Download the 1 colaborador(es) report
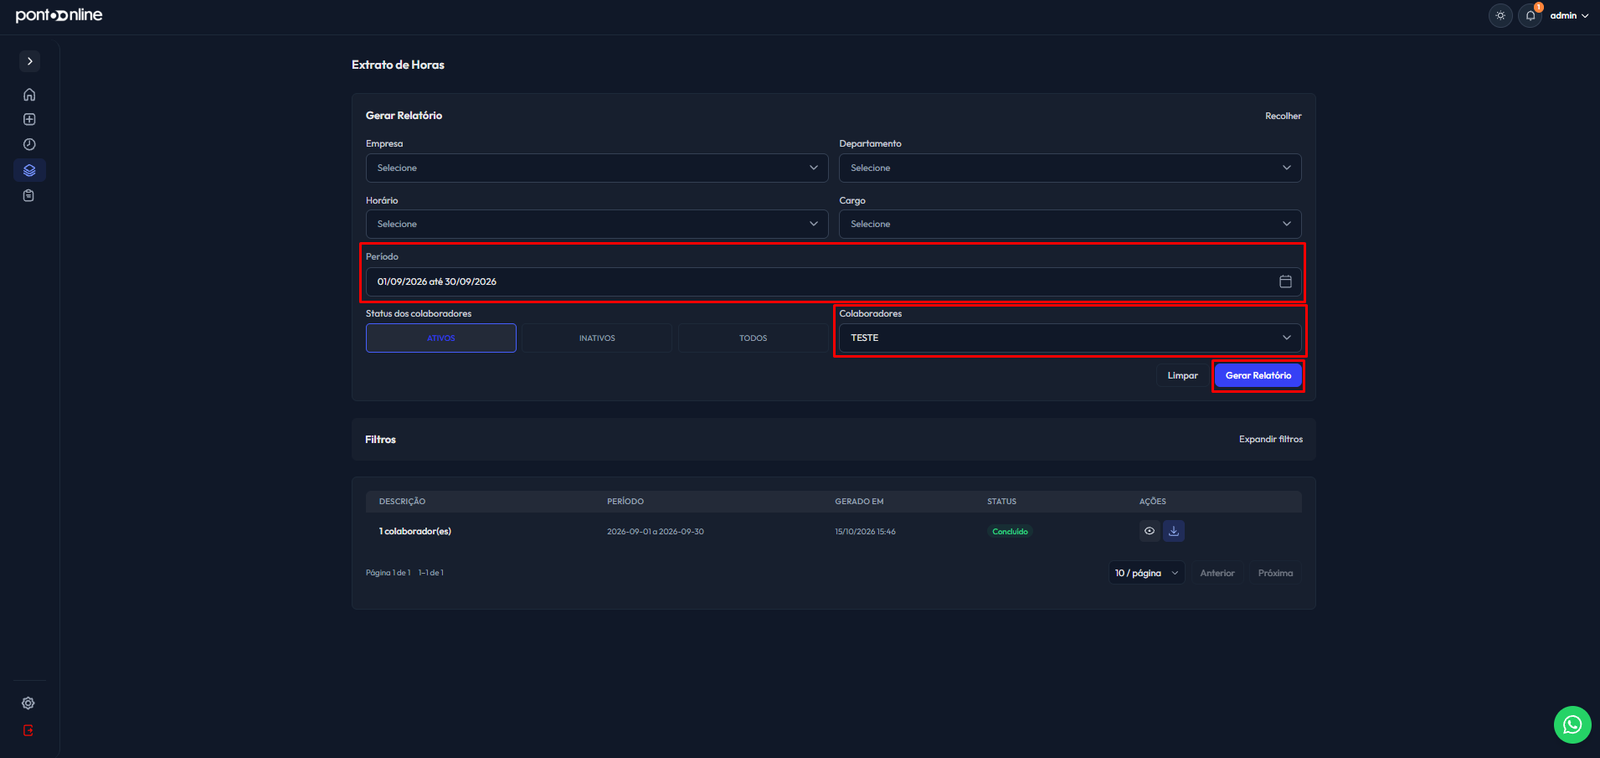 (1174, 531)
